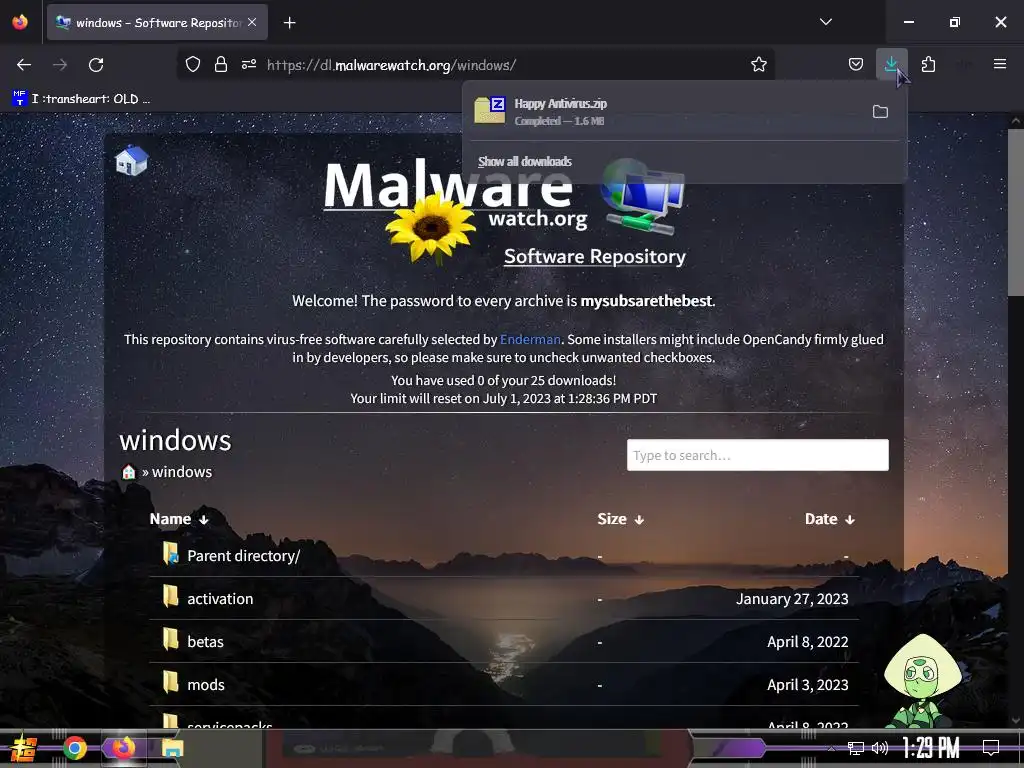Screen dimensions: 1024x768
Task: Click the password mysubsarethebest text
Action: (x=647, y=301)
